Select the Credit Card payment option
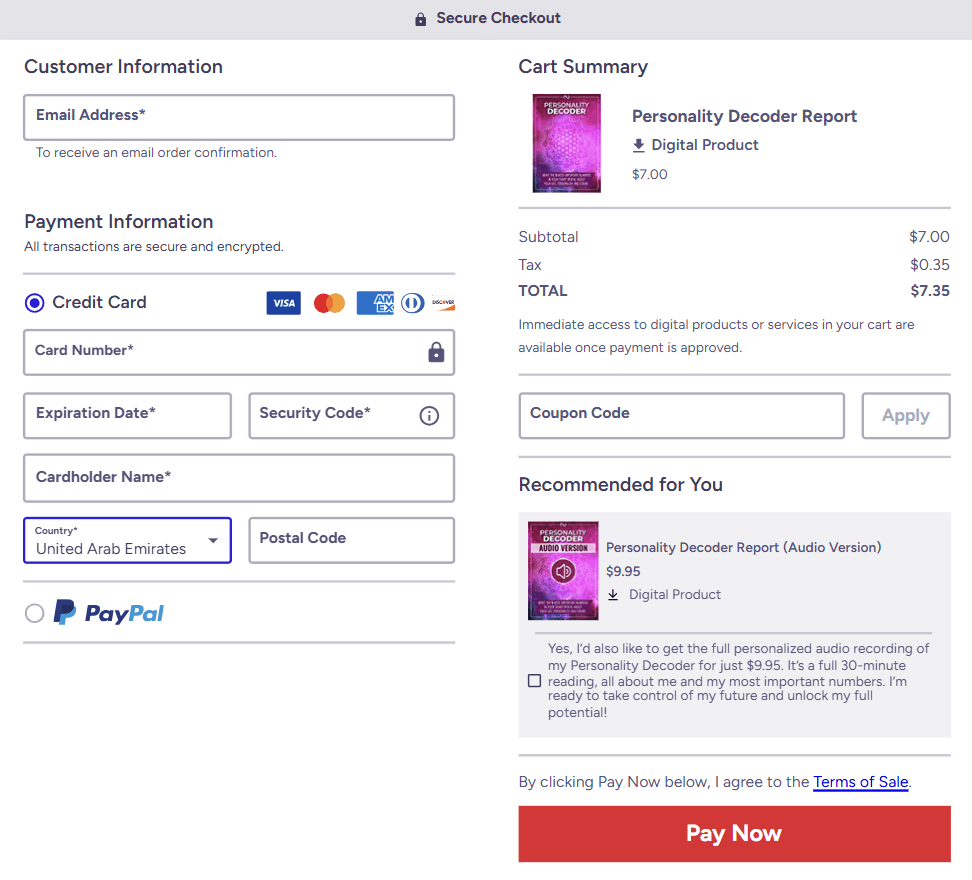 (34, 302)
